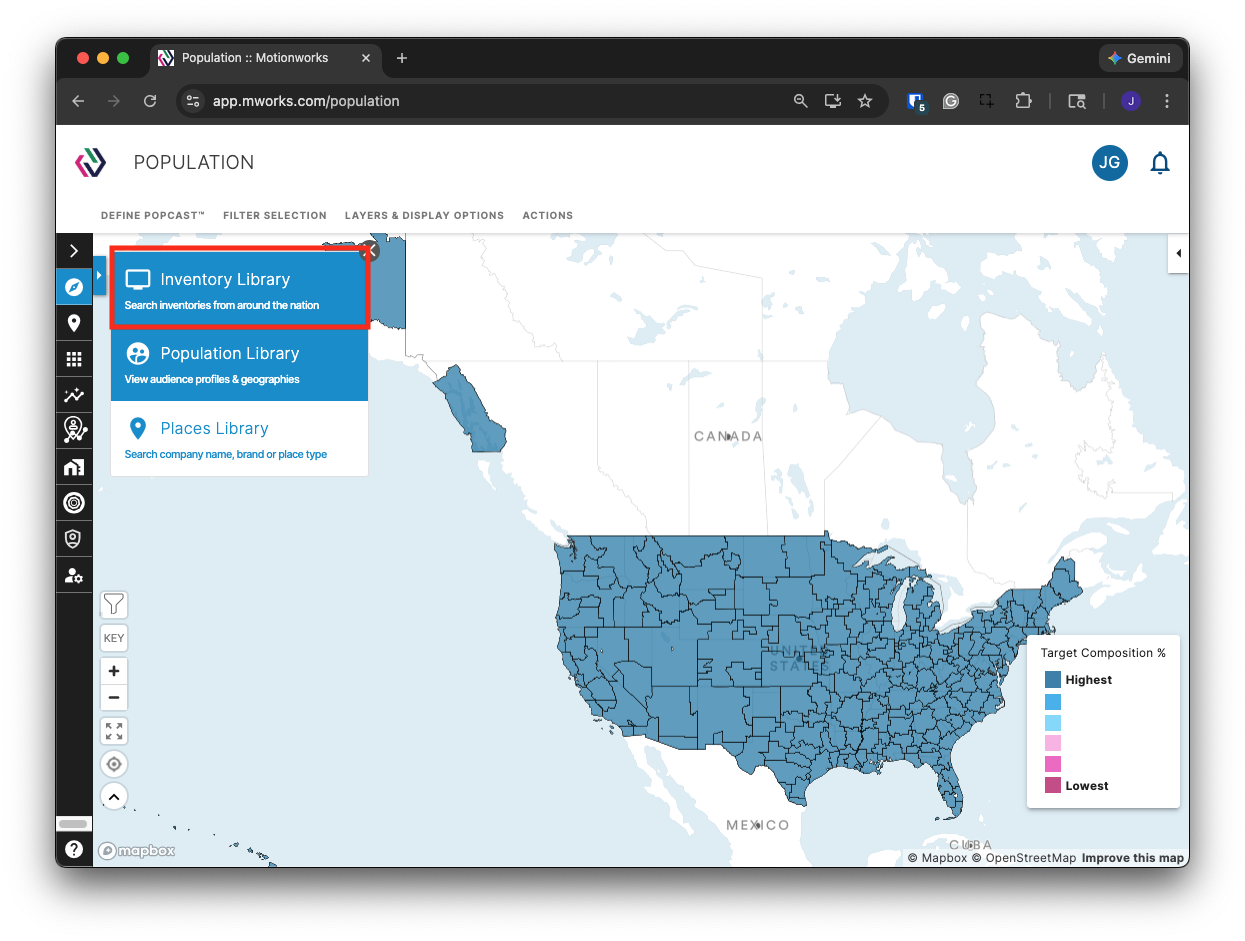Open the FILTER SELECTION menu

click(x=275, y=215)
